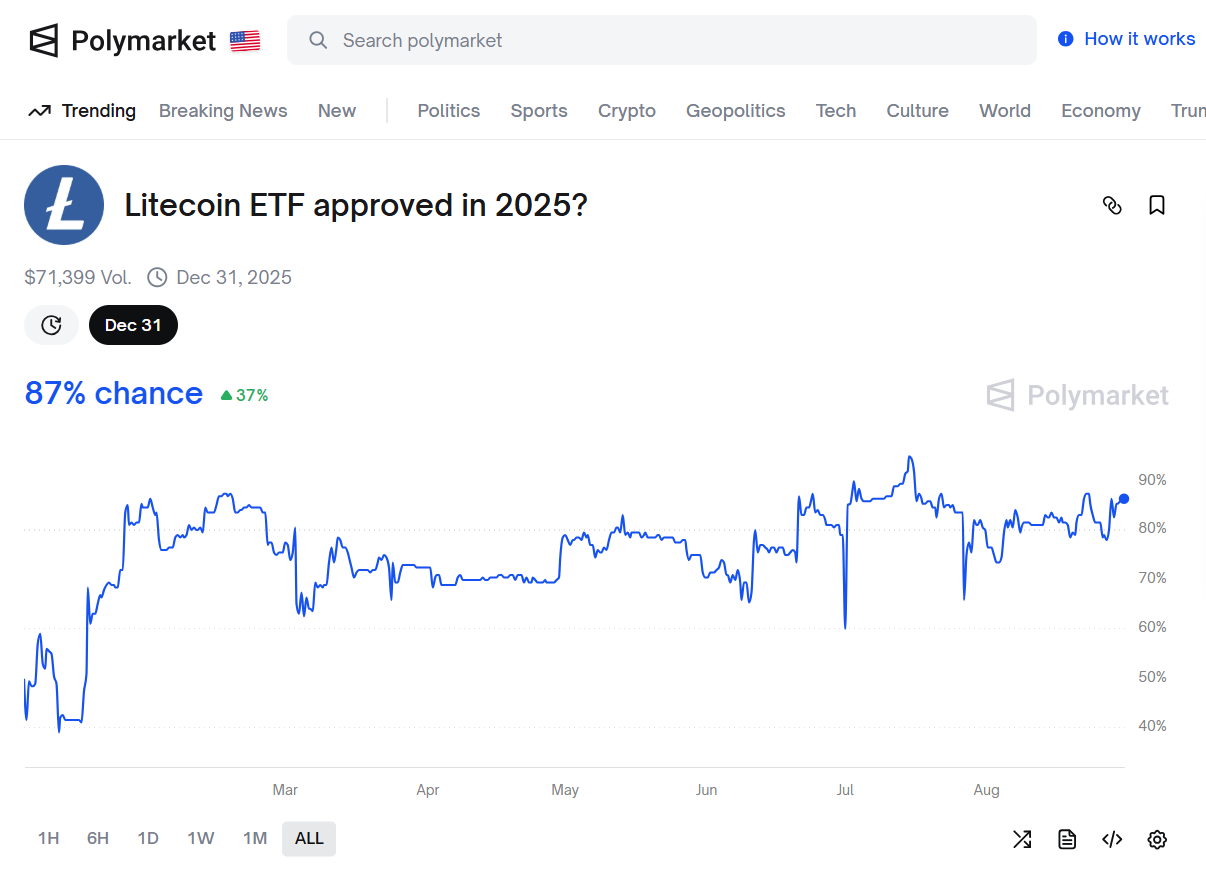This screenshot has width=1206, height=888.
Task: Click the How it works link
Action: coord(1126,38)
